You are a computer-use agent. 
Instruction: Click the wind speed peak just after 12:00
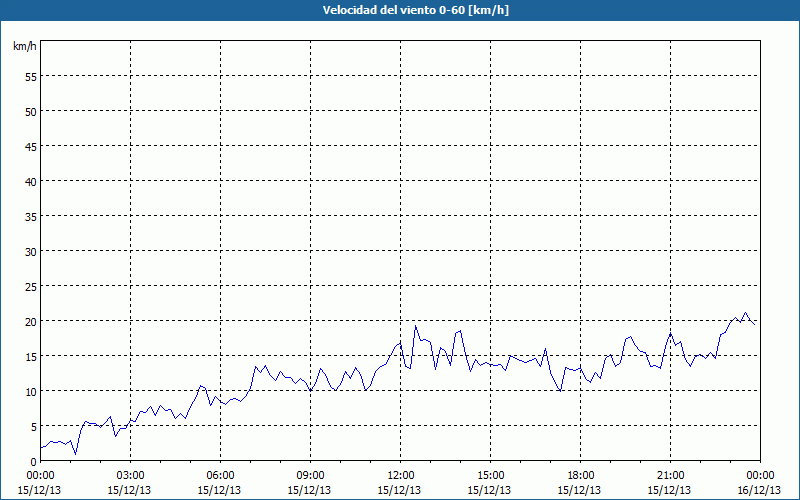pos(415,326)
